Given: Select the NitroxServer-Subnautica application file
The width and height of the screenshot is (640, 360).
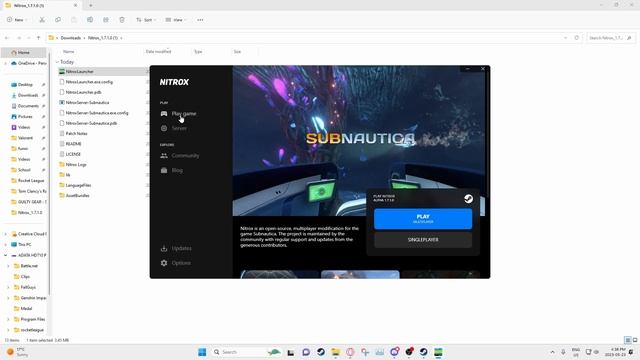Looking at the screenshot, I should [87, 102].
